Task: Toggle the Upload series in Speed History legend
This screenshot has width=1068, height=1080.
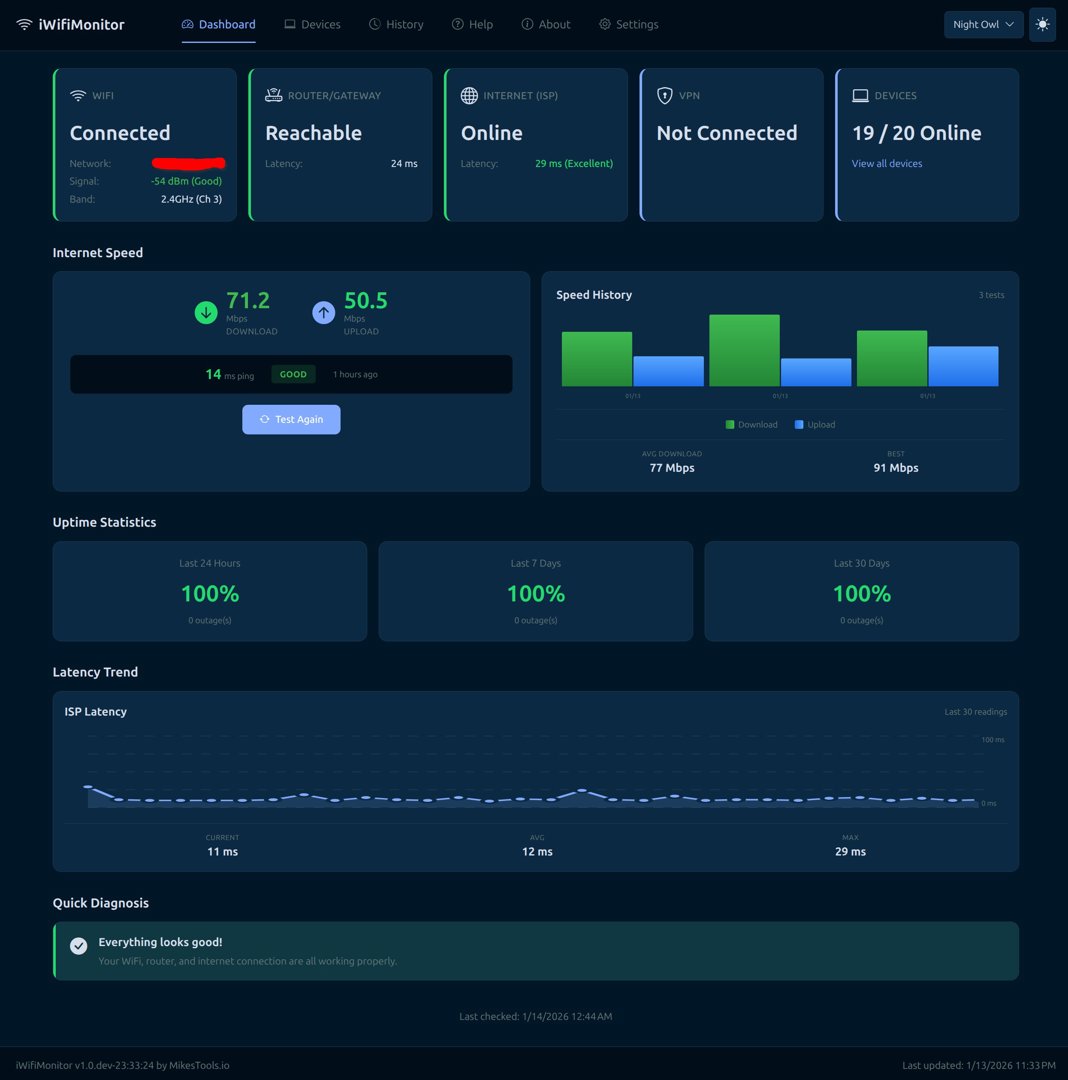Action: pos(816,424)
